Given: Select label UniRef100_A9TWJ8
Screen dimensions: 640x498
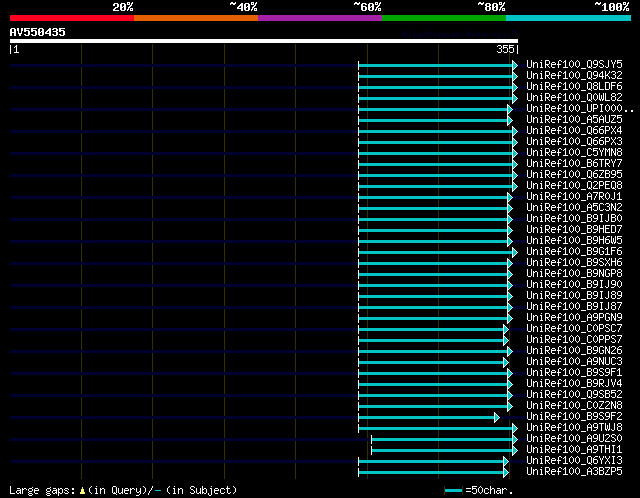Looking at the screenshot, I should click(574, 428).
